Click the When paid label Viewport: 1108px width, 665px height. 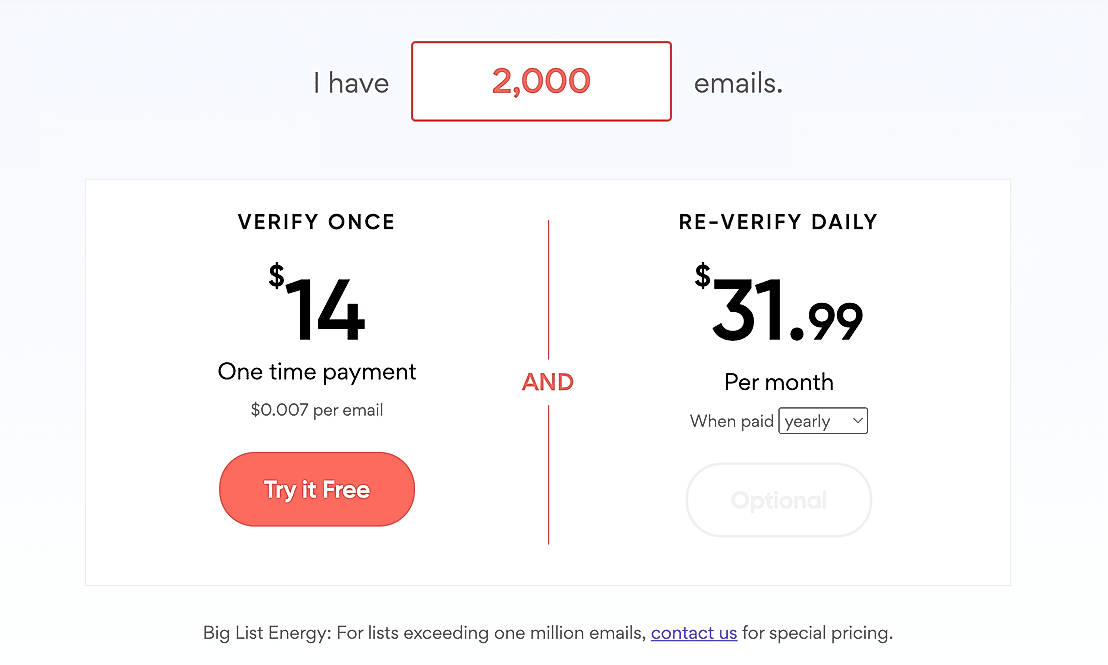coord(732,421)
